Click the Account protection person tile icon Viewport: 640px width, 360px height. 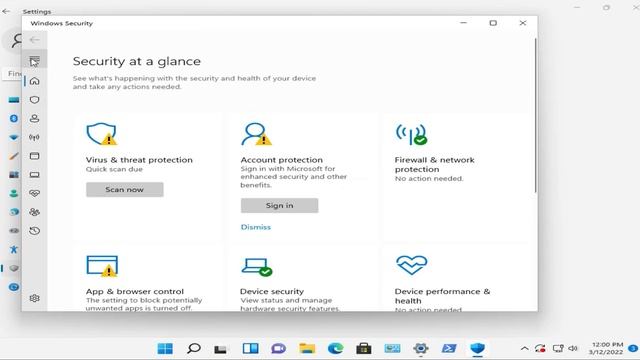[x=256, y=134]
